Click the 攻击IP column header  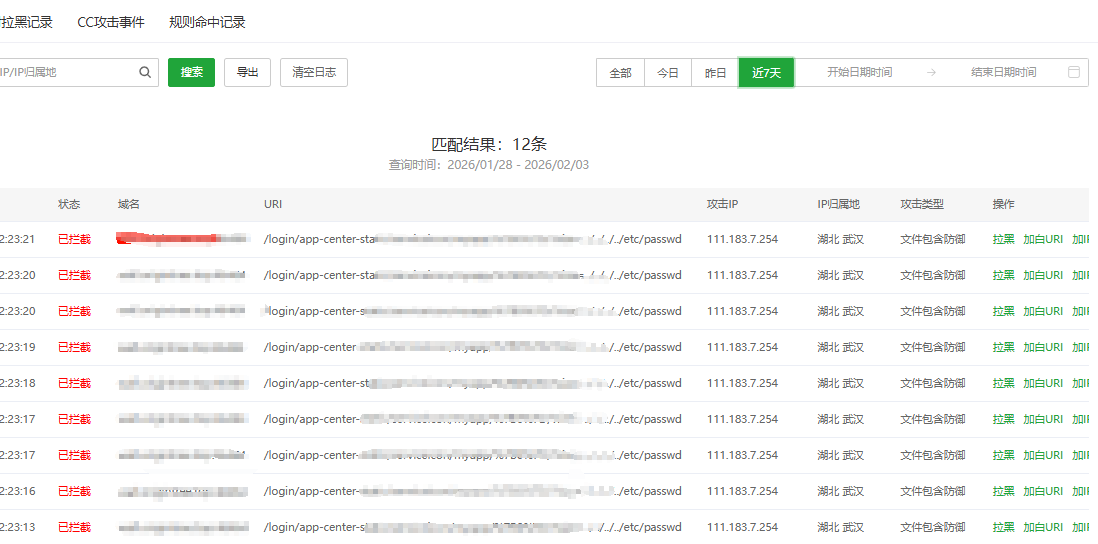pos(723,204)
